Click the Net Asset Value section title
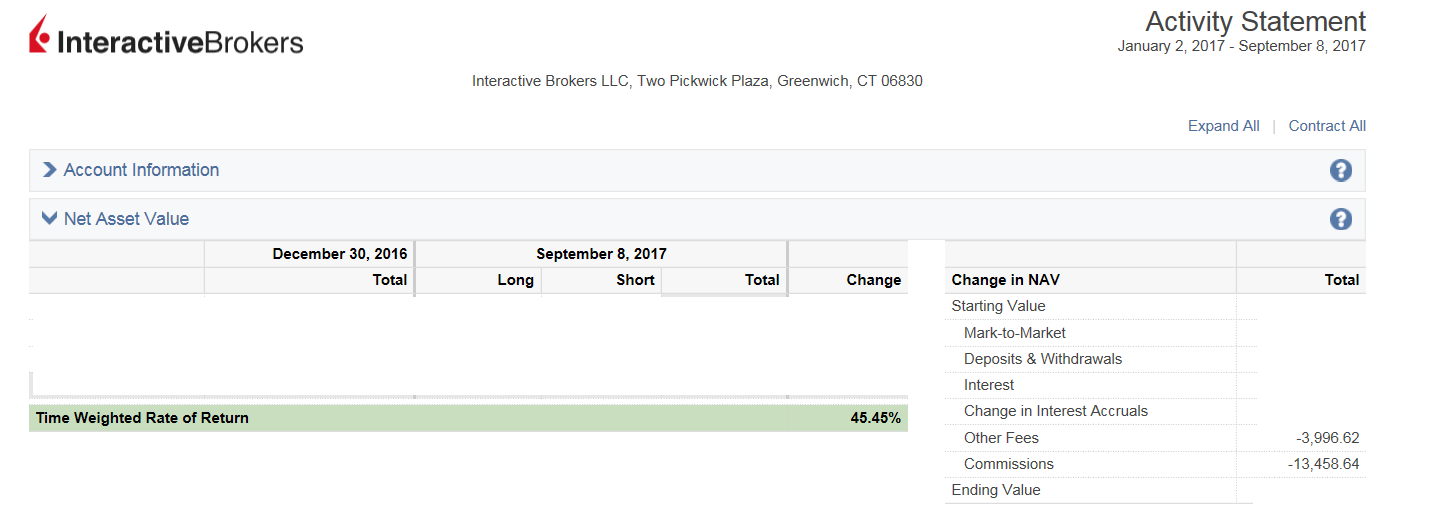Screen dimensions: 1433x518 126,219
